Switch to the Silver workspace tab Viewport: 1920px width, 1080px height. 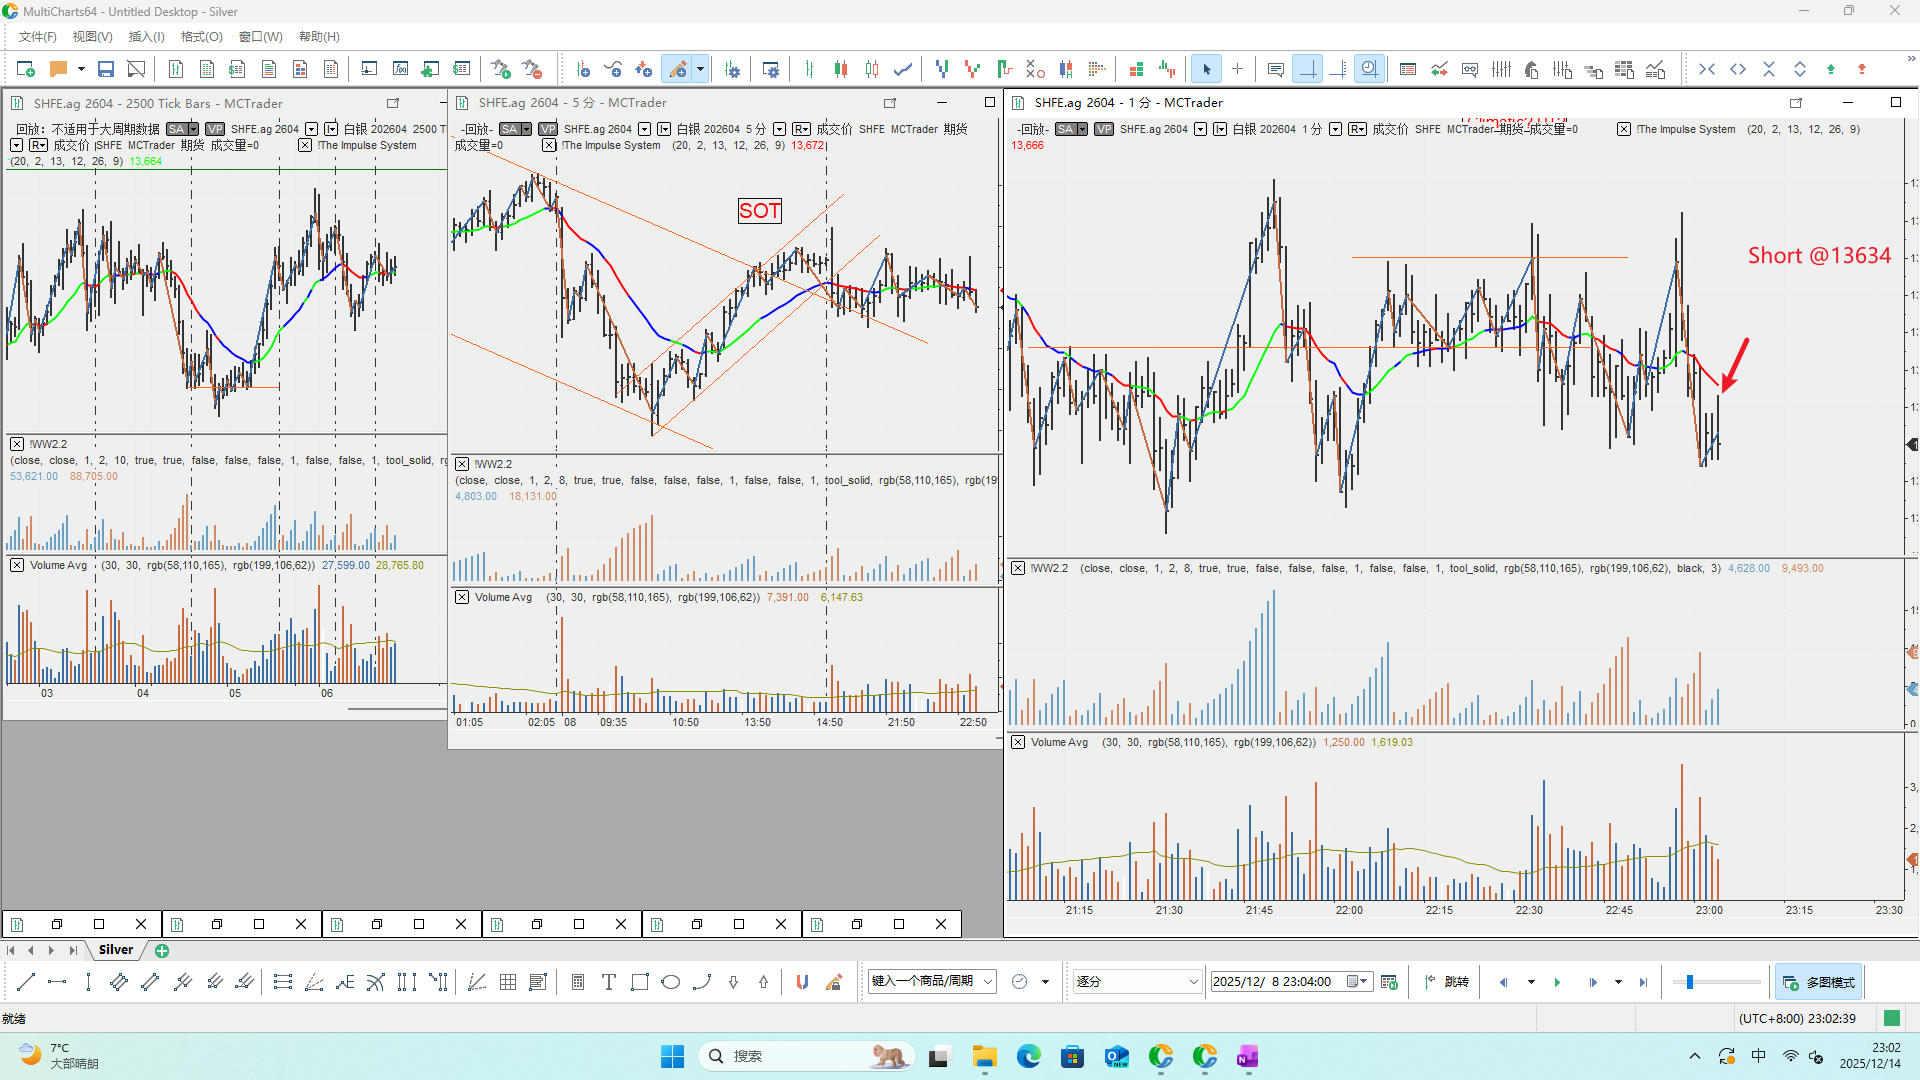116,950
